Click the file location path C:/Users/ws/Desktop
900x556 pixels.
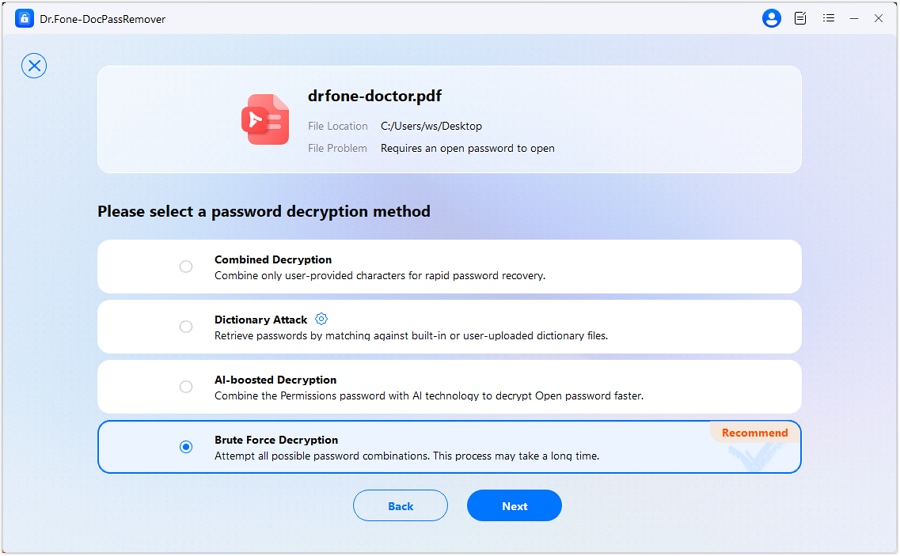tap(431, 127)
